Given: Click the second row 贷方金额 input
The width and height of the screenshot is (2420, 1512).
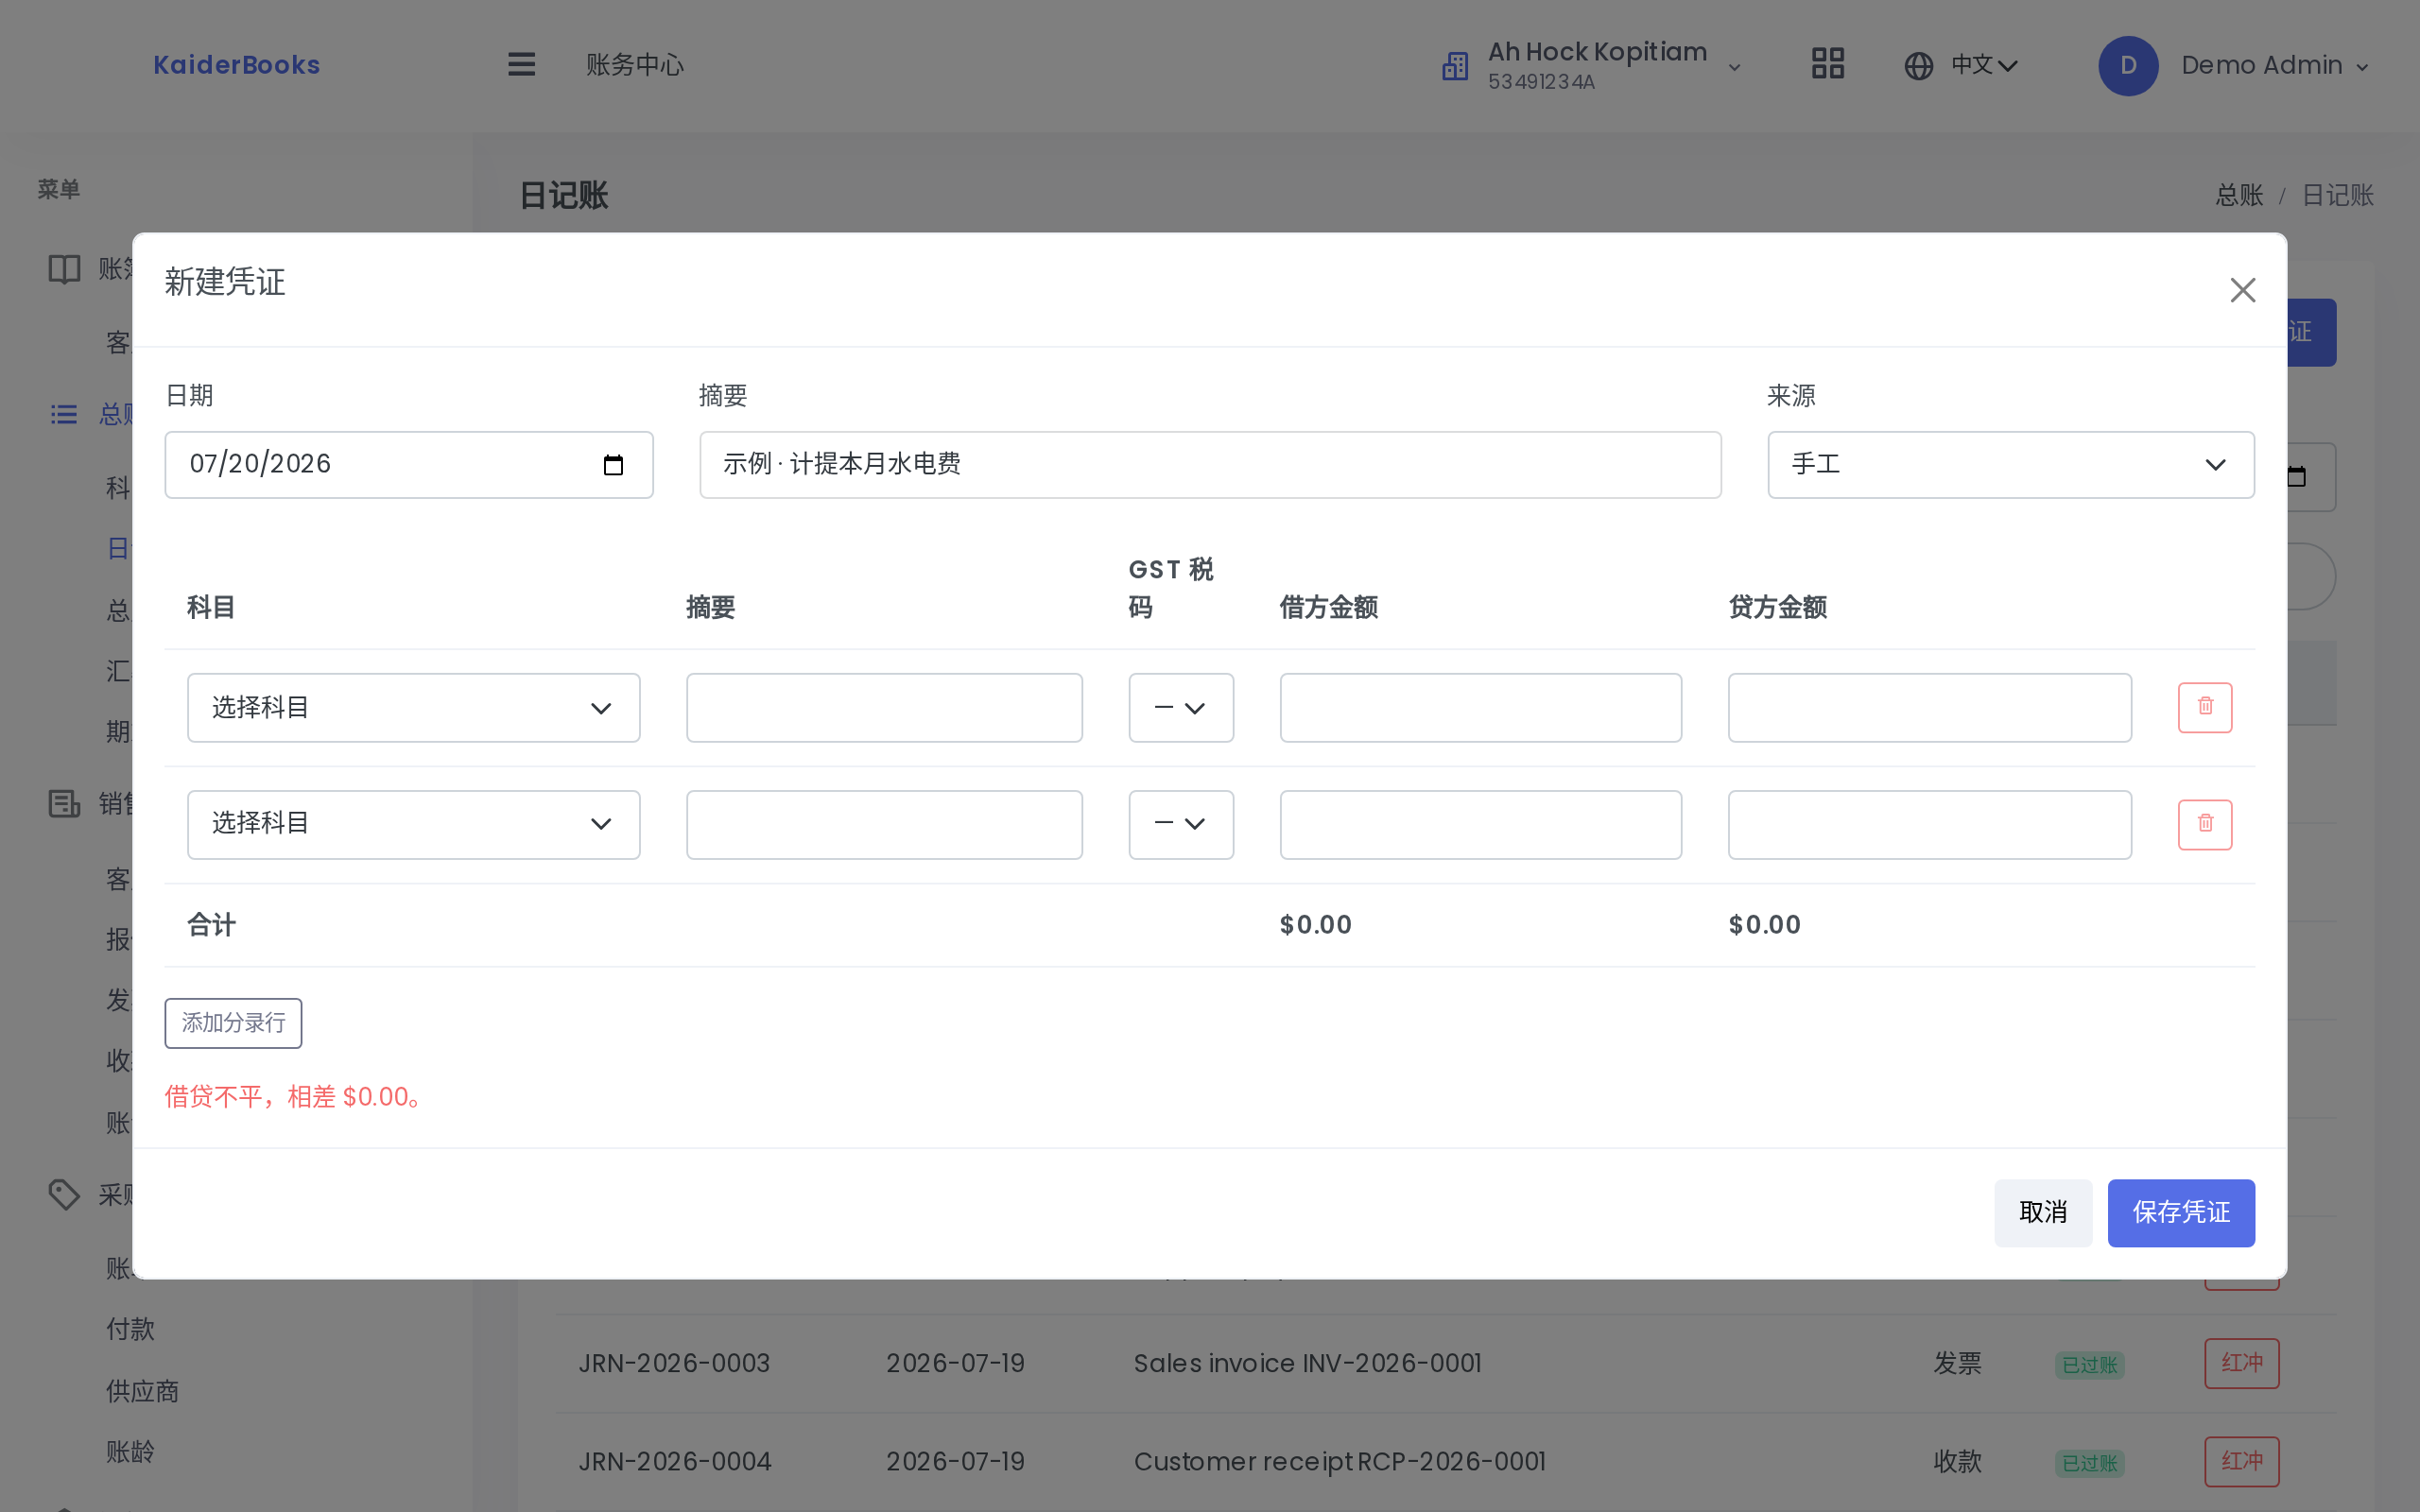Looking at the screenshot, I should 1929,824.
